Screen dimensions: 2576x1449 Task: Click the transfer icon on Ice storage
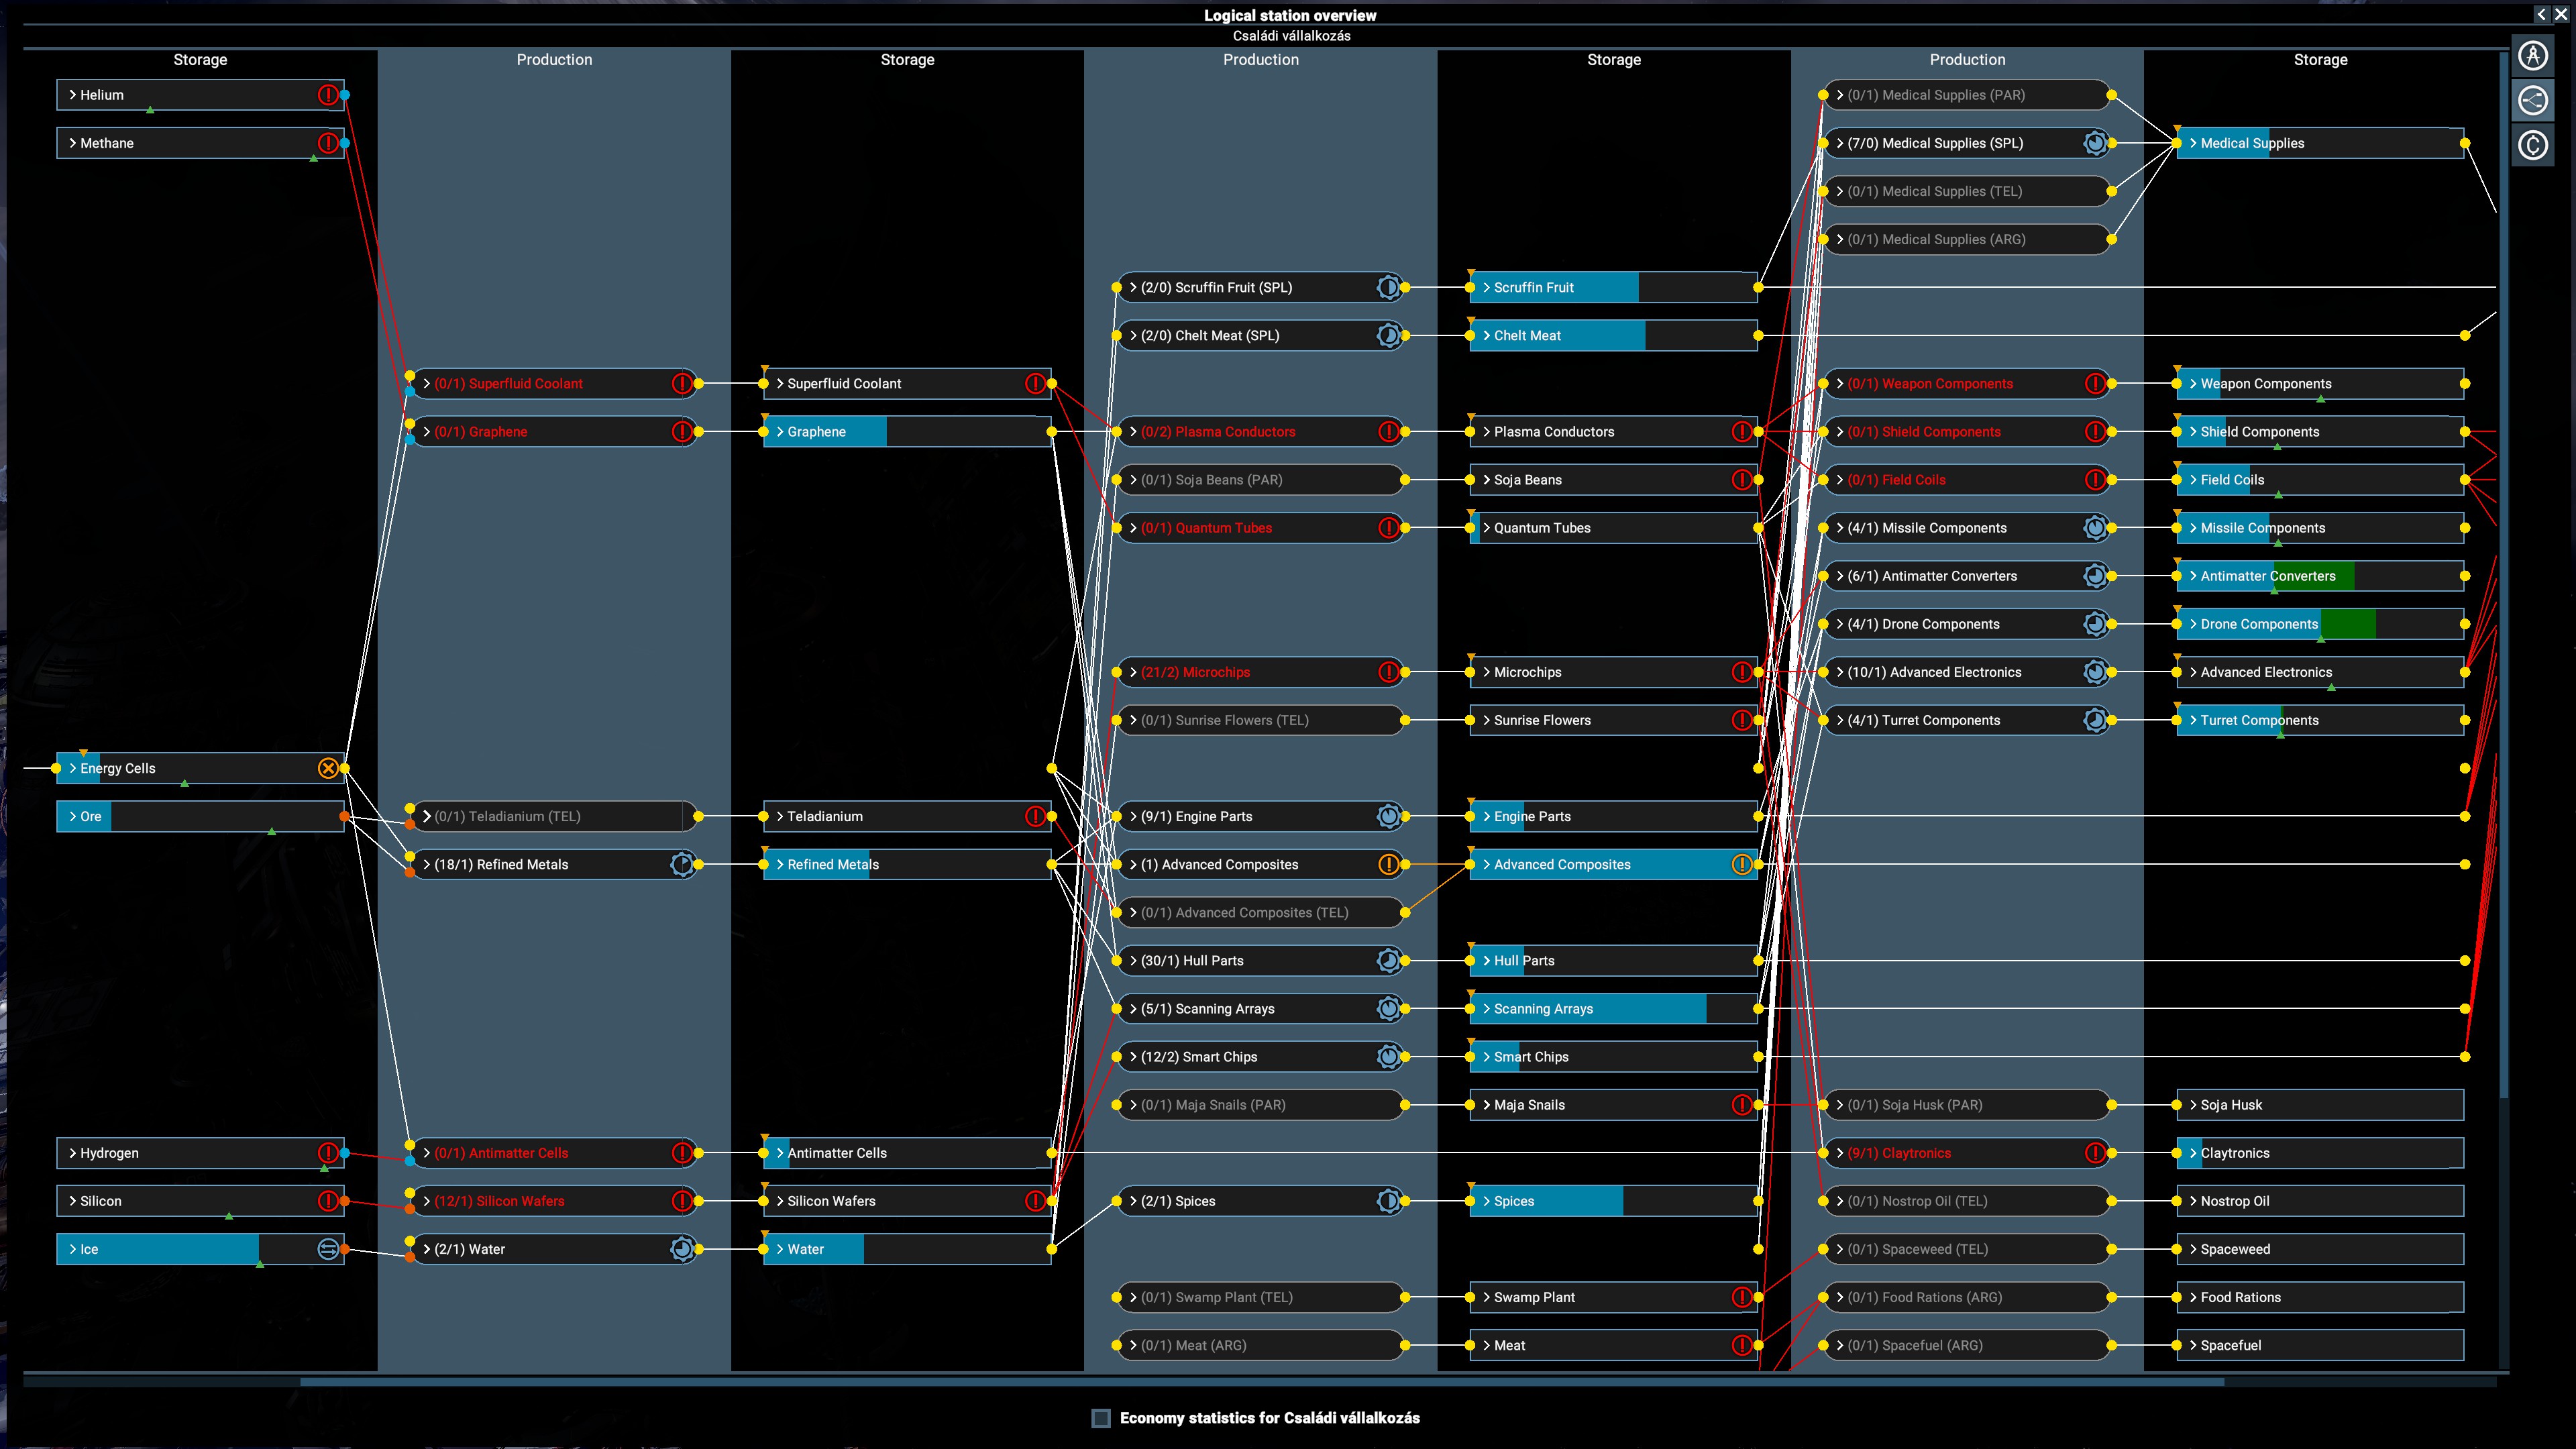point(328,1249)
